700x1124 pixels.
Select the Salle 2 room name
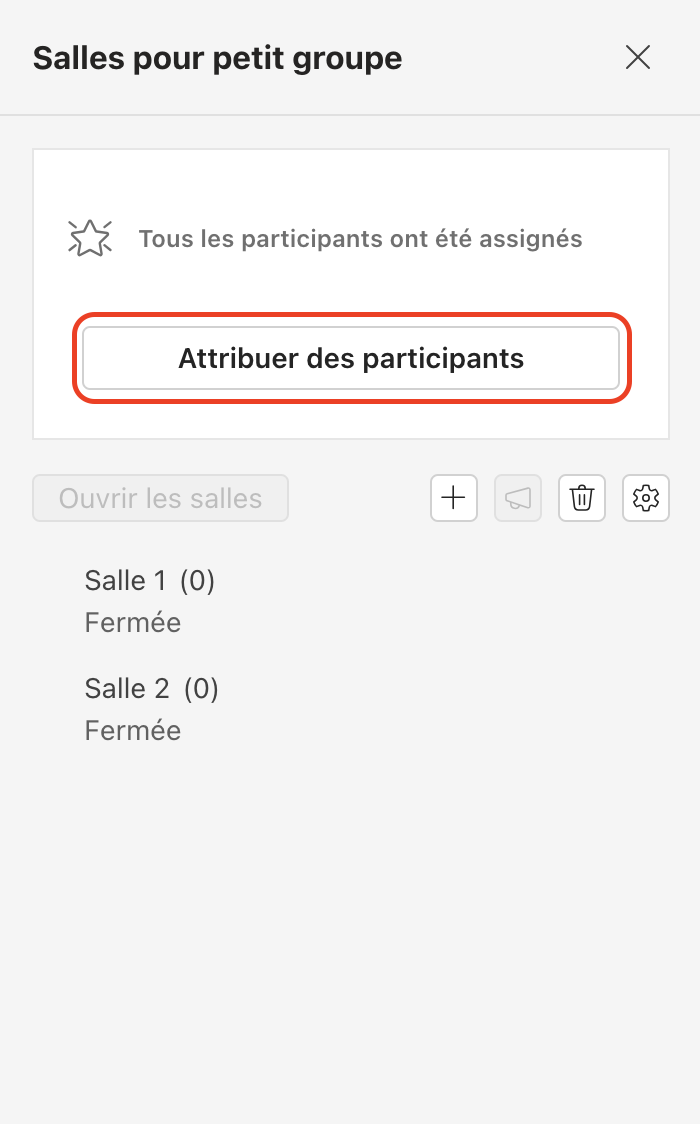click(128, 688)
